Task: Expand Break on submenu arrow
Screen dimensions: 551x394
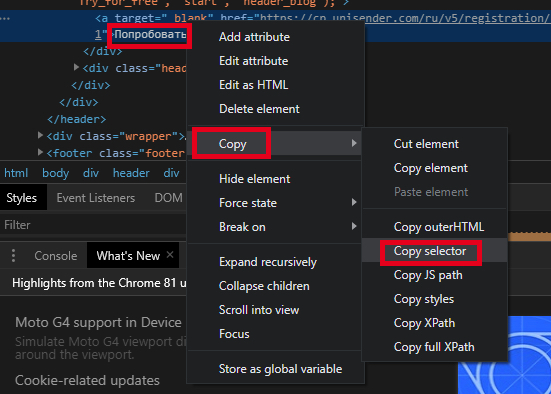Action: pos(354,226)
